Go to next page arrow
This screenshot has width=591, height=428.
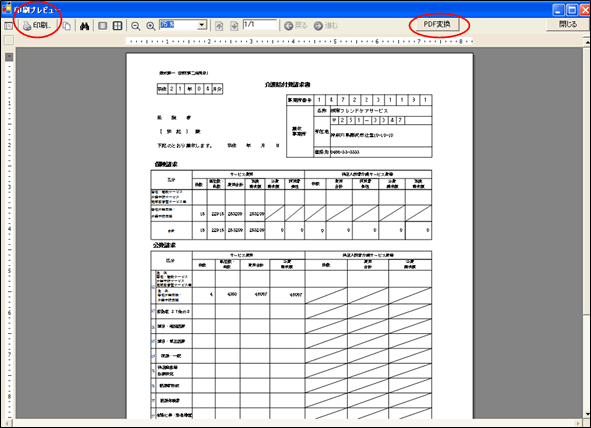[x=234, y=26]
